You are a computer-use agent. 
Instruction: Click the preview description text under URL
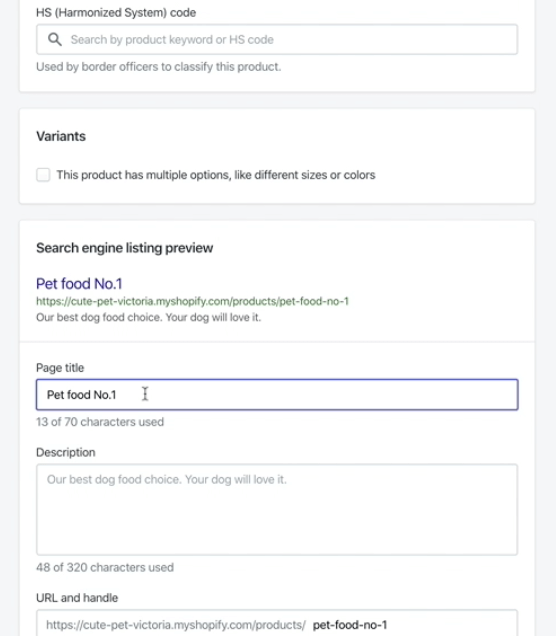click(148, 317)
